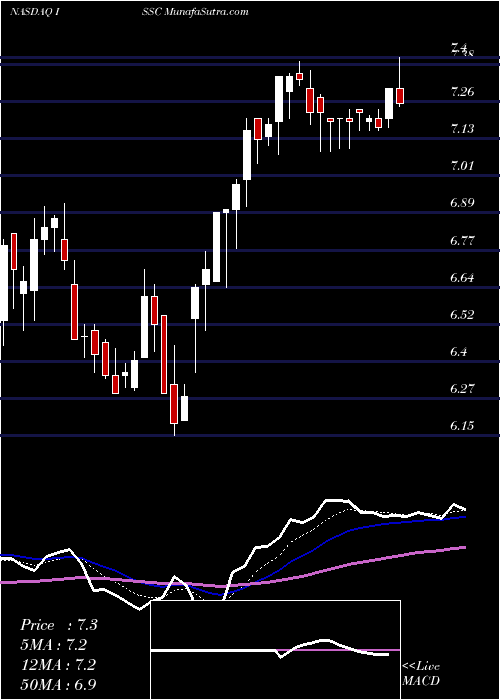Image resolution: width=500 pixels, height=700 pixels.
Task: Click the 6.15 price axis label
Action: coord(462,426)
